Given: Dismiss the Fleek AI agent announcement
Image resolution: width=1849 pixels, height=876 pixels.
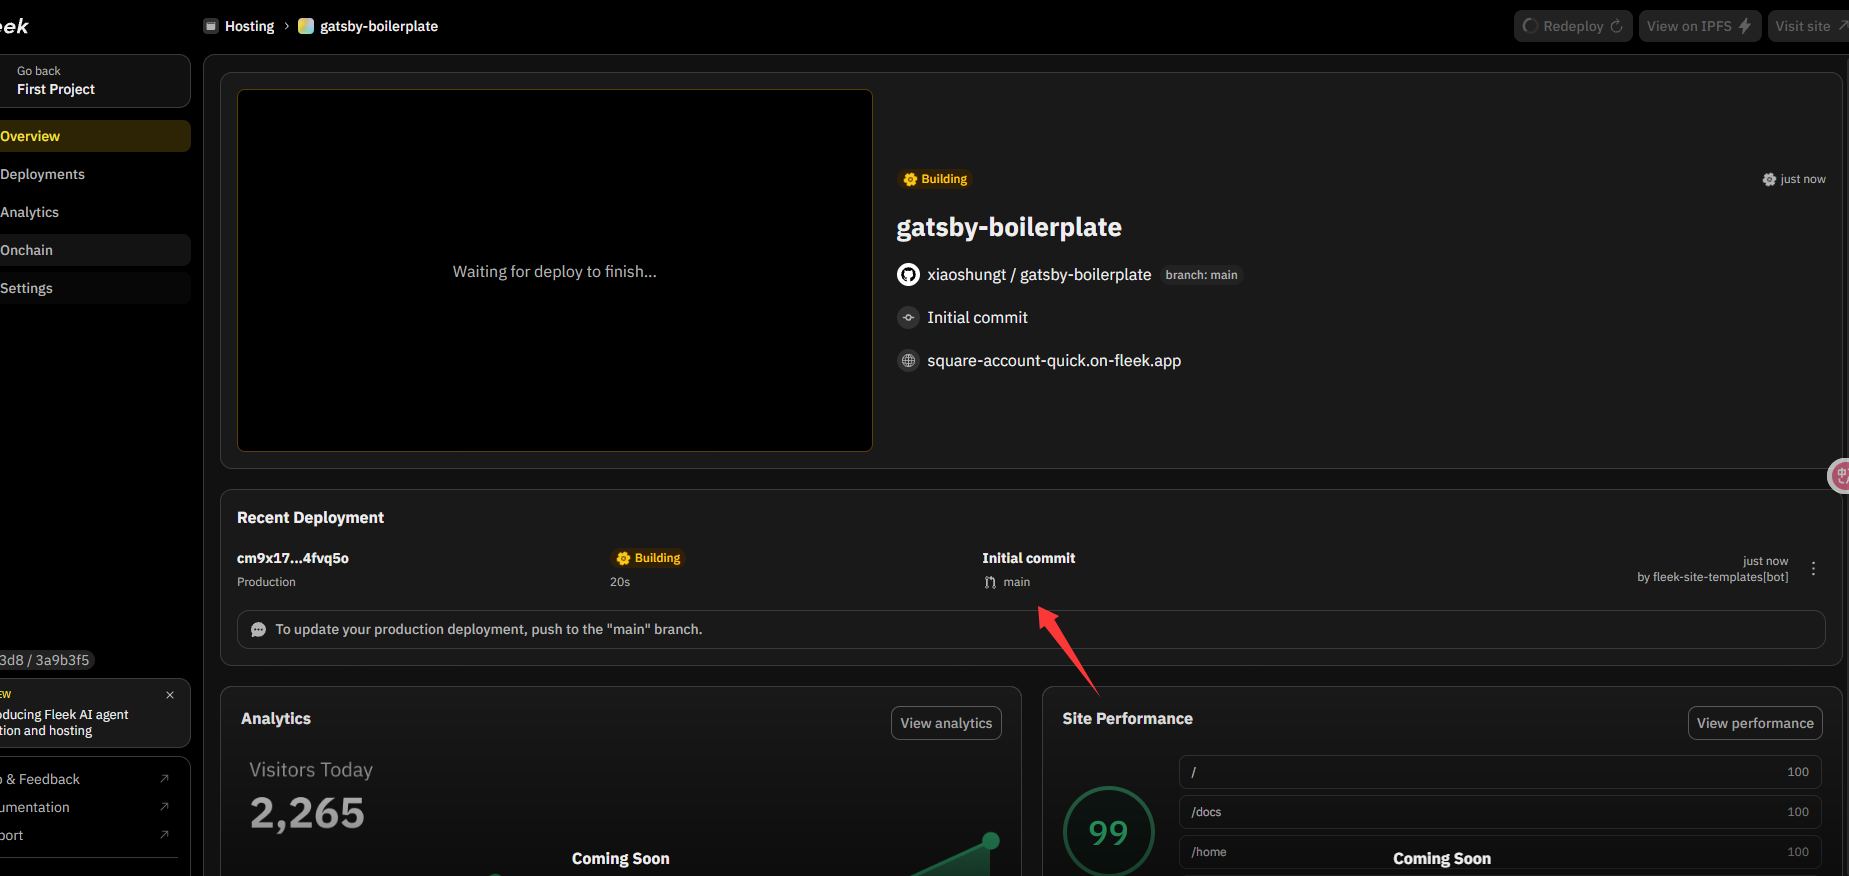Looking at the screenshot, I should [170, 695].
